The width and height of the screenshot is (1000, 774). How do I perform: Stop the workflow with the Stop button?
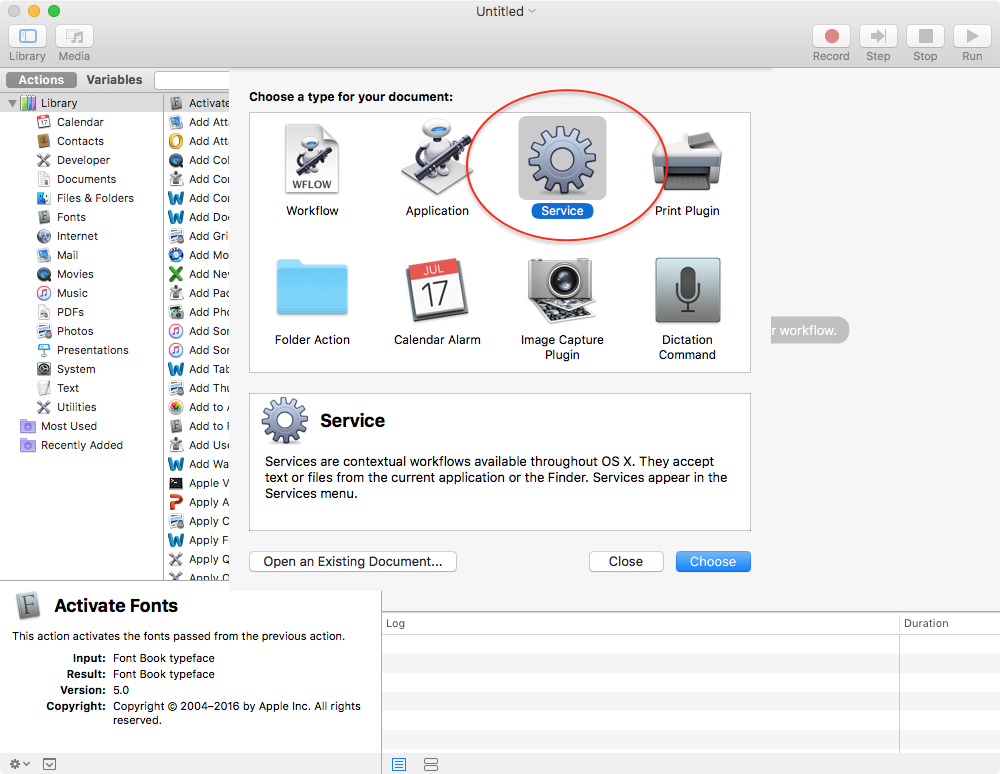[925, 36]
